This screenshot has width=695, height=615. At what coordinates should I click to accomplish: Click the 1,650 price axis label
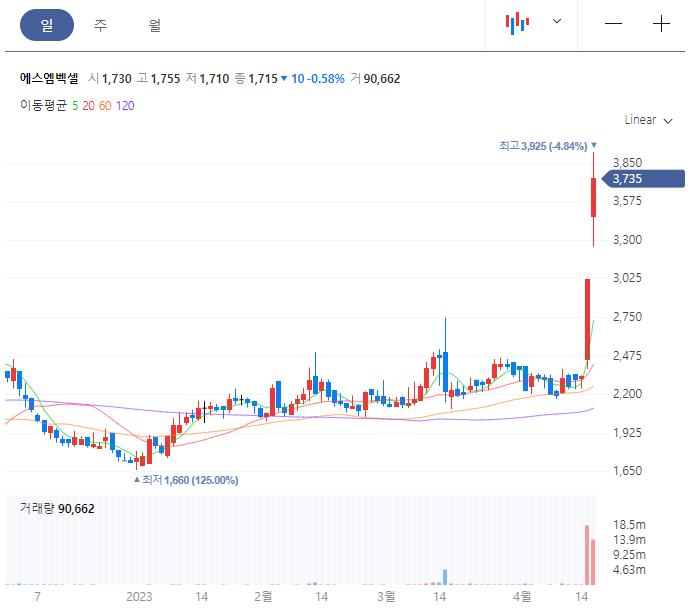point(627,471)
